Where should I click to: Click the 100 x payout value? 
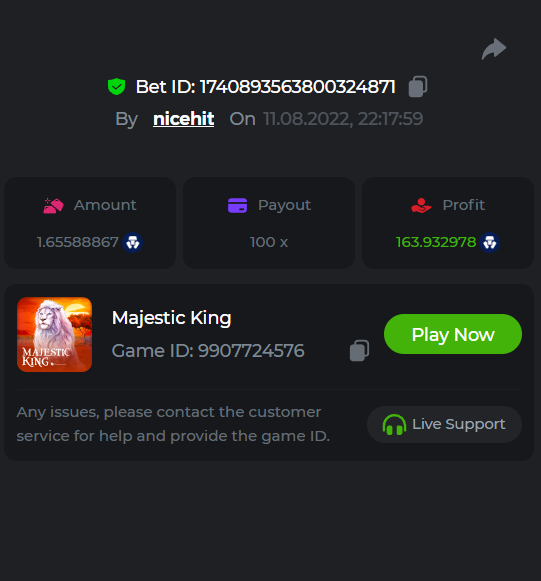tap(269, 242)
